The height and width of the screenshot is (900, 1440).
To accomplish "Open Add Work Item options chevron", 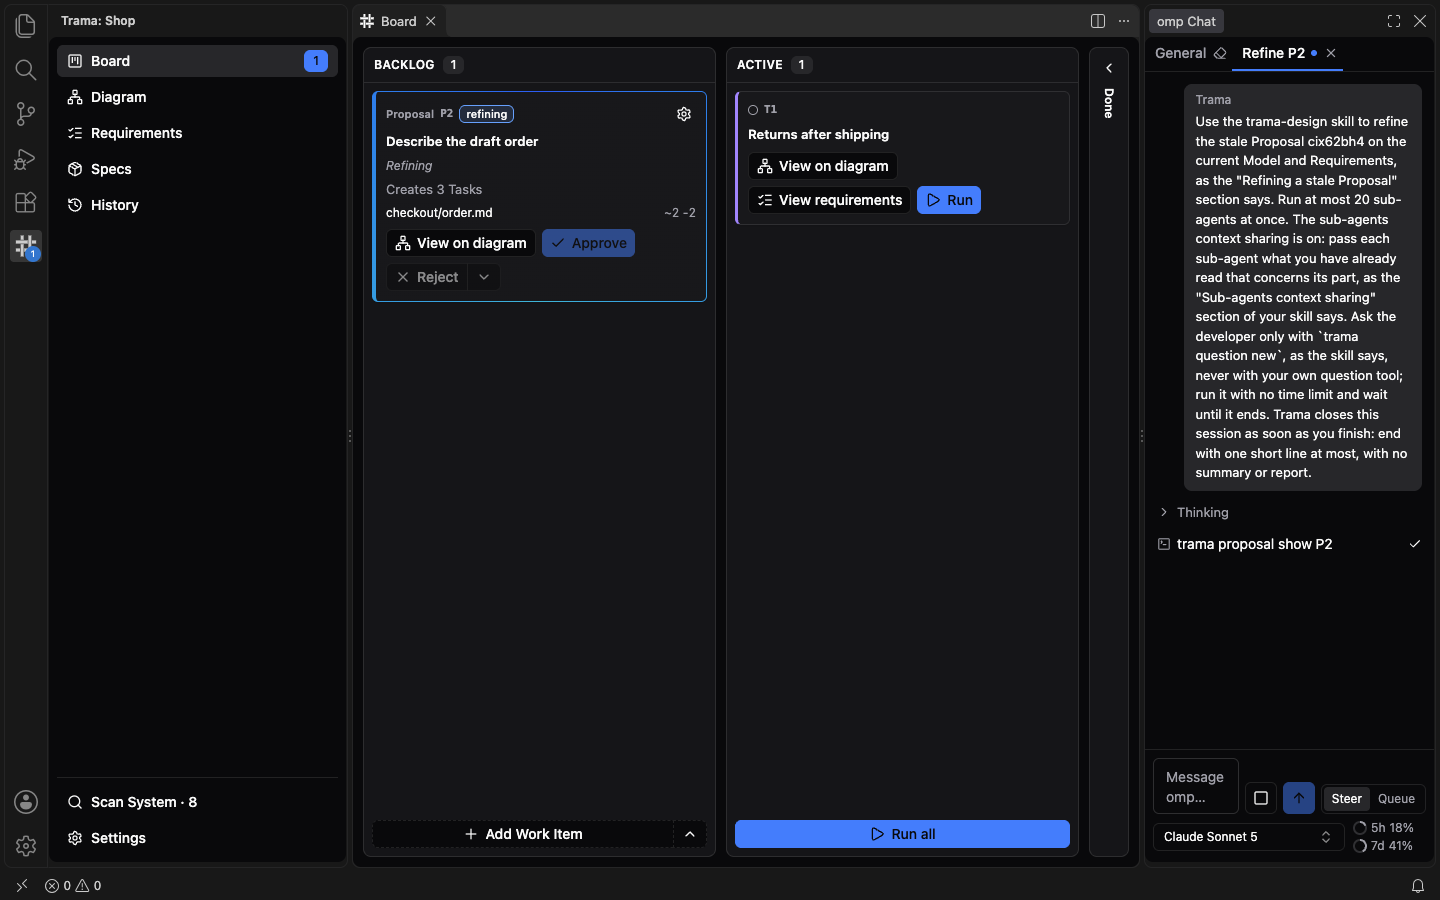I will click(x=690, y=834).
